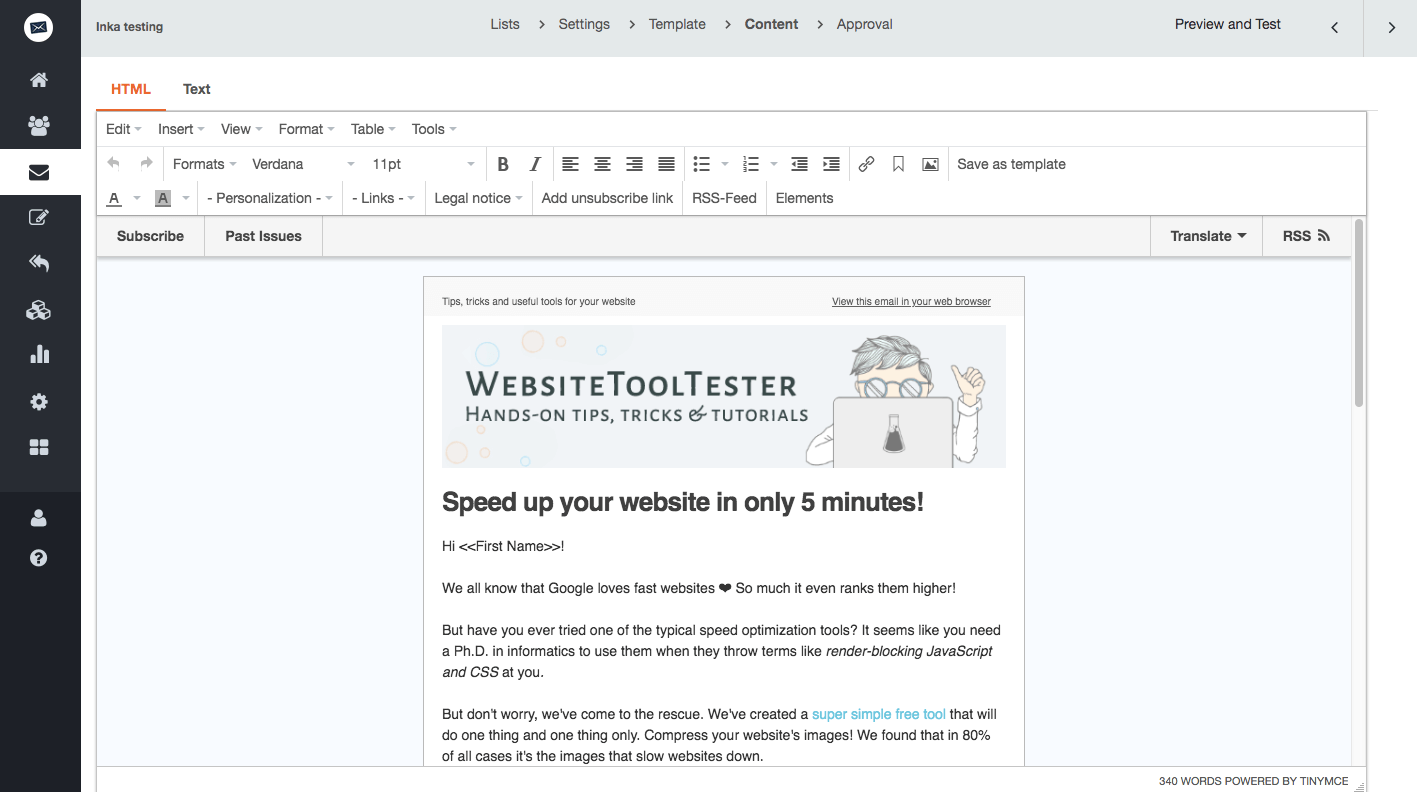This screenshot has height=792, width=1417.
Task: Increase indent
Action: coord(831,164)
